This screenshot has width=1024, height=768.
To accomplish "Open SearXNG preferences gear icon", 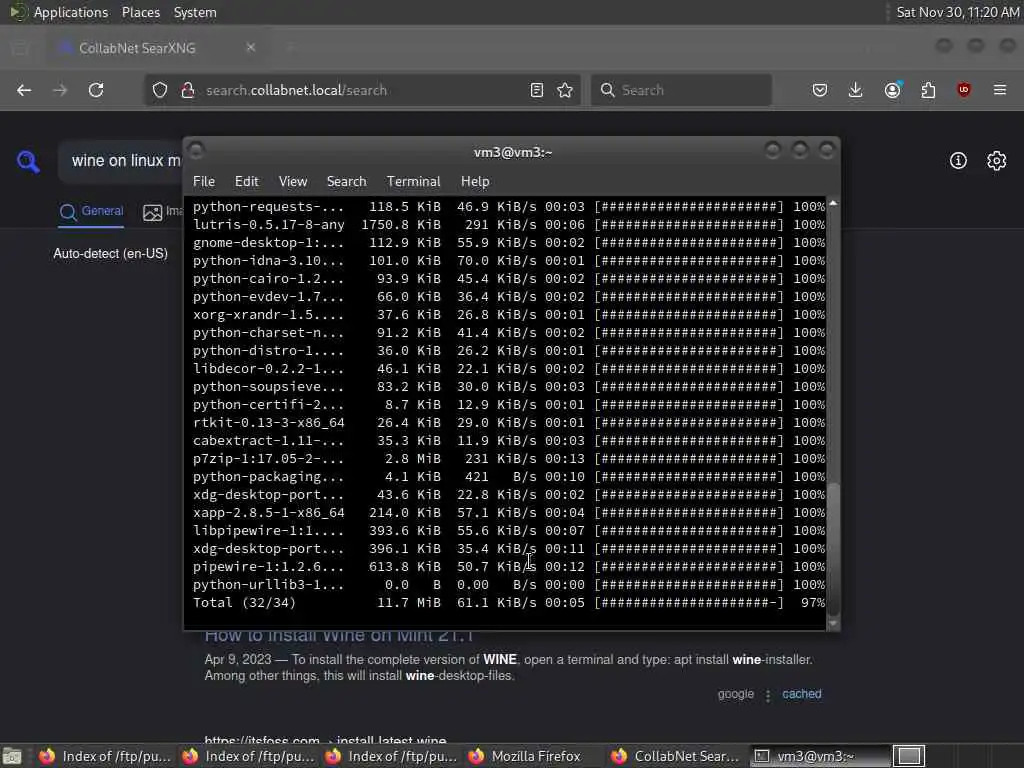I will 997,161.
